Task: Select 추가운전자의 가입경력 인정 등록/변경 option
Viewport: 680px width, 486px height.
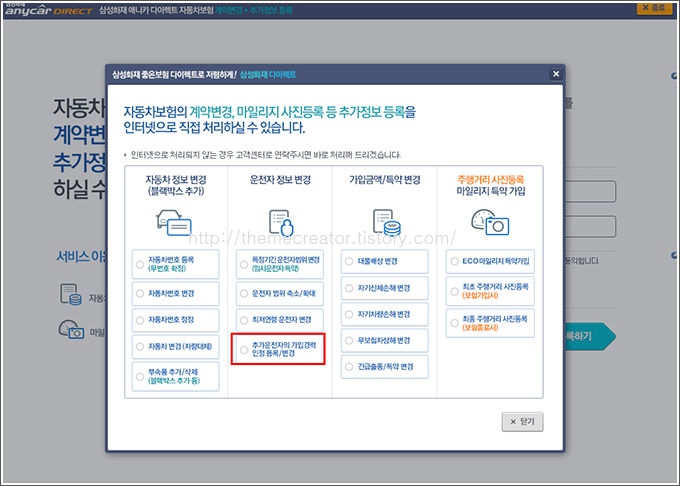Action: pyautogui.click(x=278, y=349)
